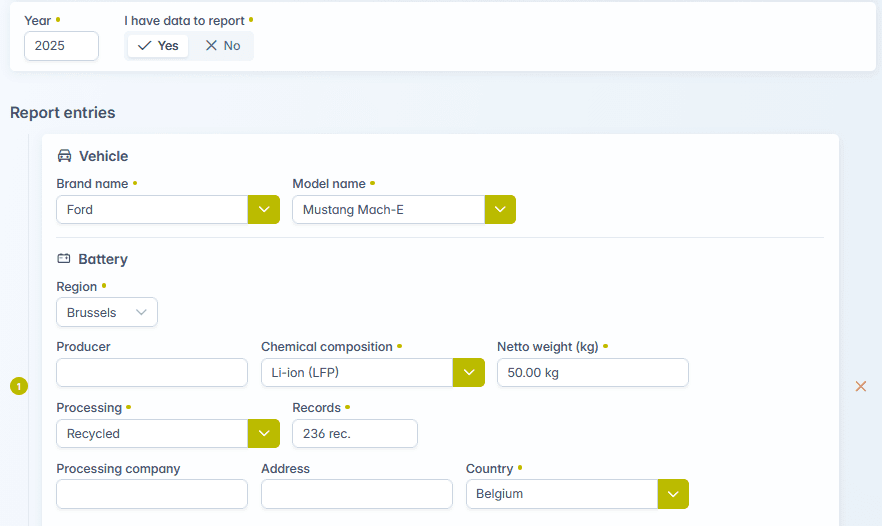Click the Year input field
The height and width of the screenshot is (526, 882).
pyautogui.click(x=61, y=46)
